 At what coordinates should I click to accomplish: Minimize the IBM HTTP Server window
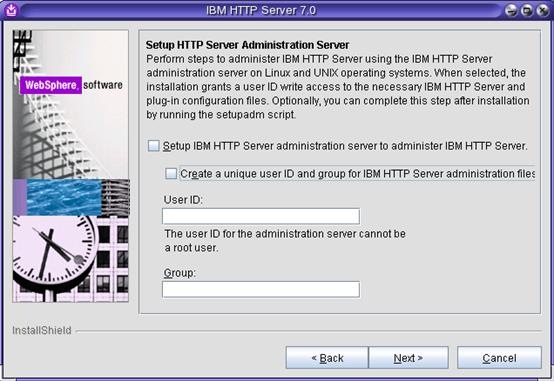coord(510,10)
